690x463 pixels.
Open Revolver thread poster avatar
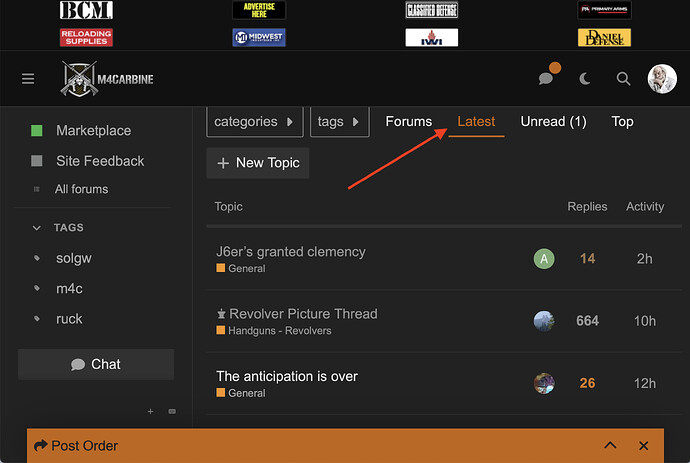point(544,321)
